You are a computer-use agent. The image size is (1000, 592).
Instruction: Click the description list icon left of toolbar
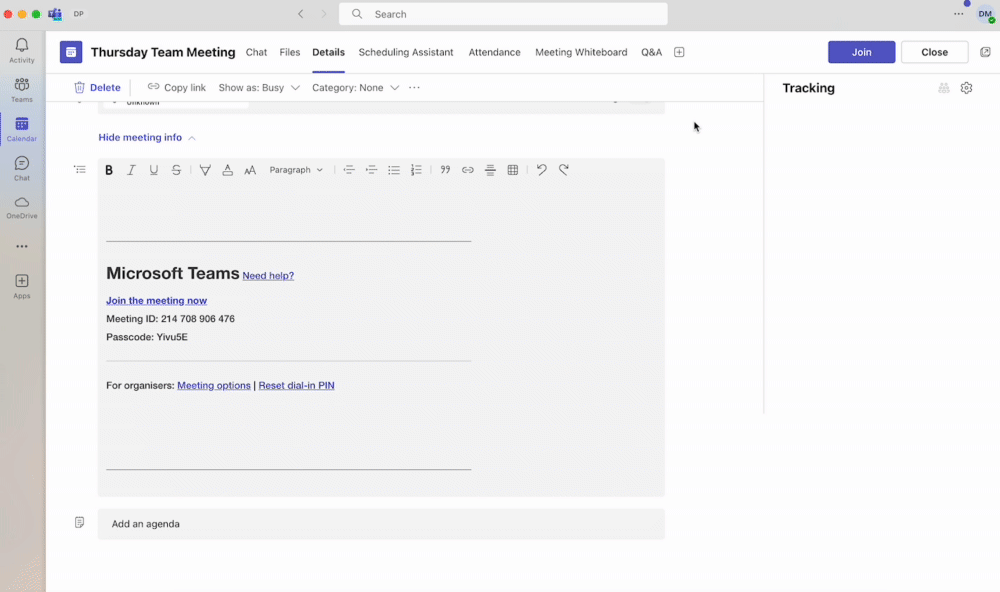tap(80, 170)
